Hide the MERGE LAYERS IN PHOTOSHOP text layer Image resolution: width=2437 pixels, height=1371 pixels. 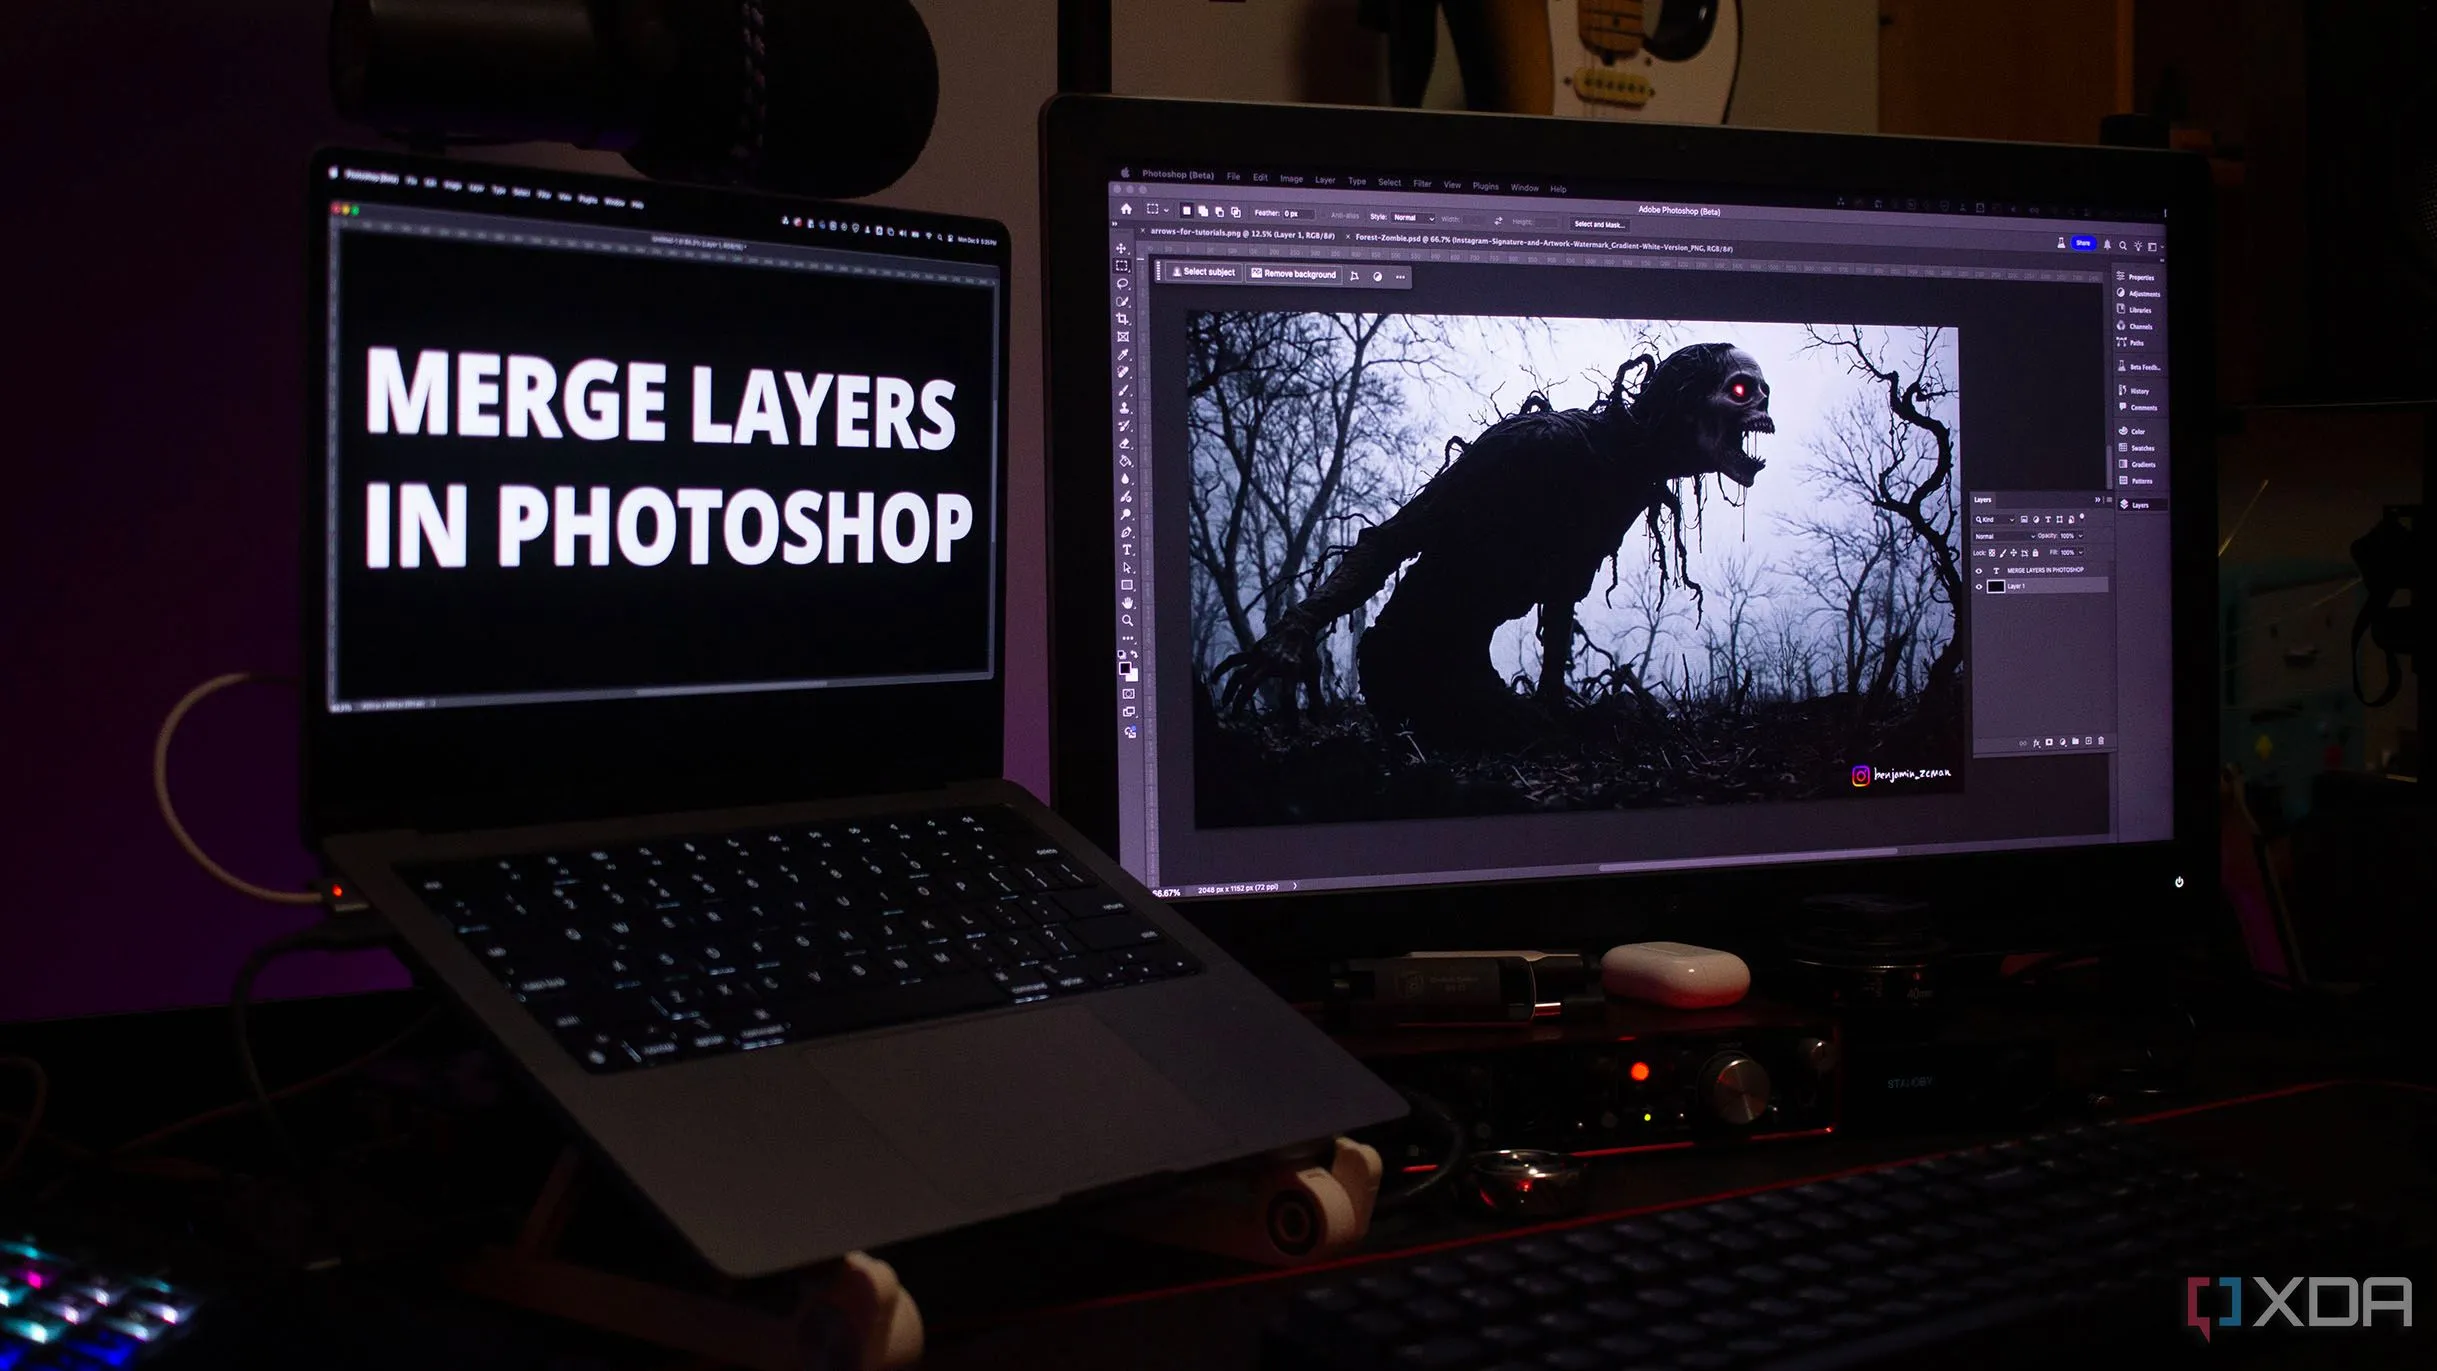coord(1979,571)
